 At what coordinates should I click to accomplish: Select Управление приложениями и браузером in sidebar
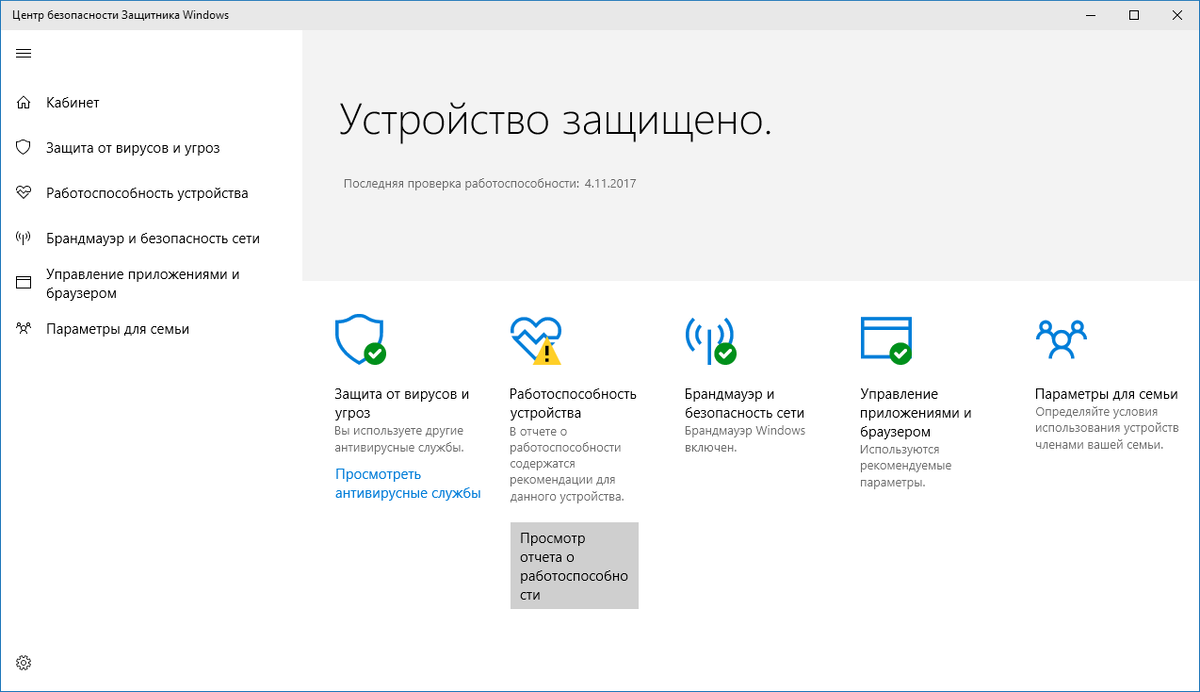pos(143,284)
